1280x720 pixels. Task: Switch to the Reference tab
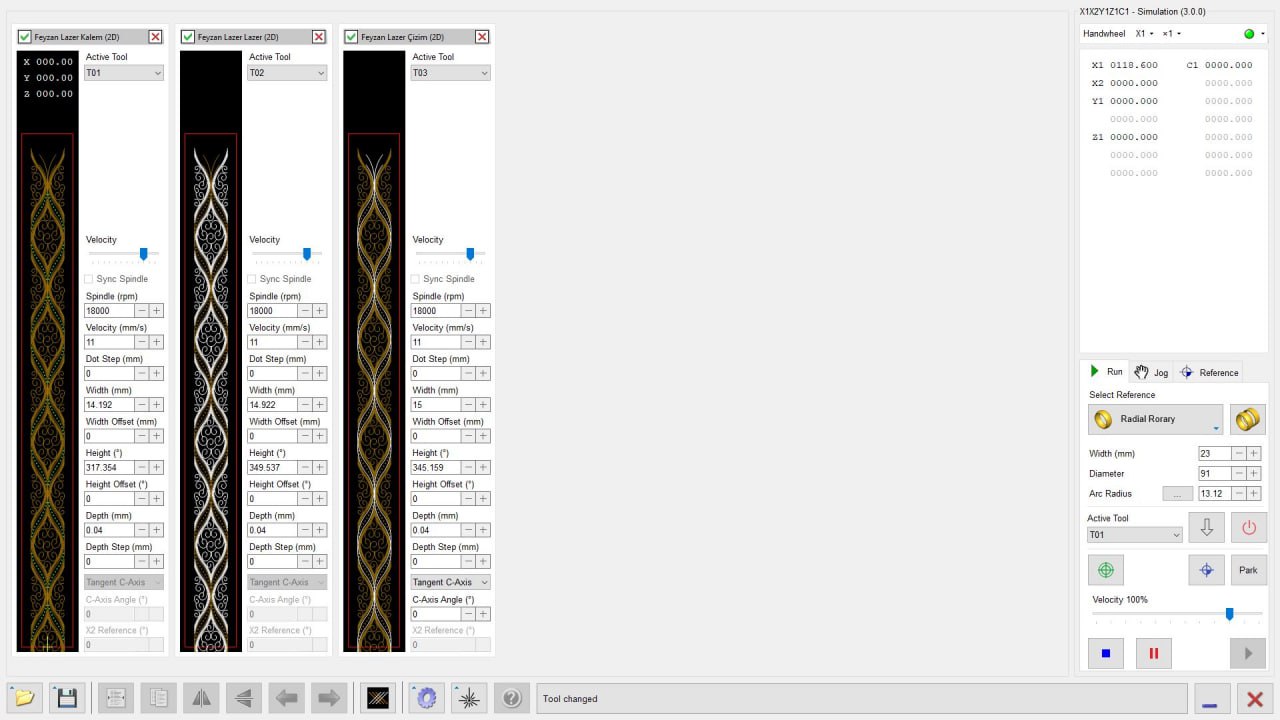pos(1209,372)
